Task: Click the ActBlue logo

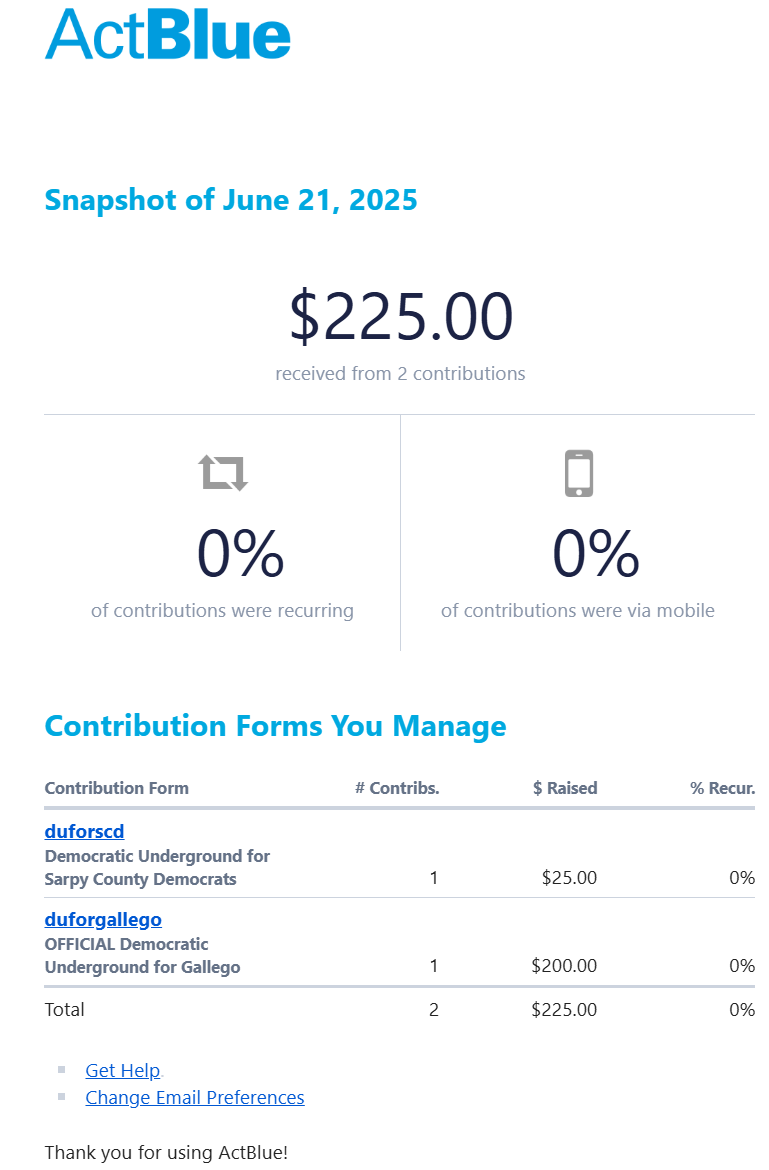Action: [x=168, y=34]
